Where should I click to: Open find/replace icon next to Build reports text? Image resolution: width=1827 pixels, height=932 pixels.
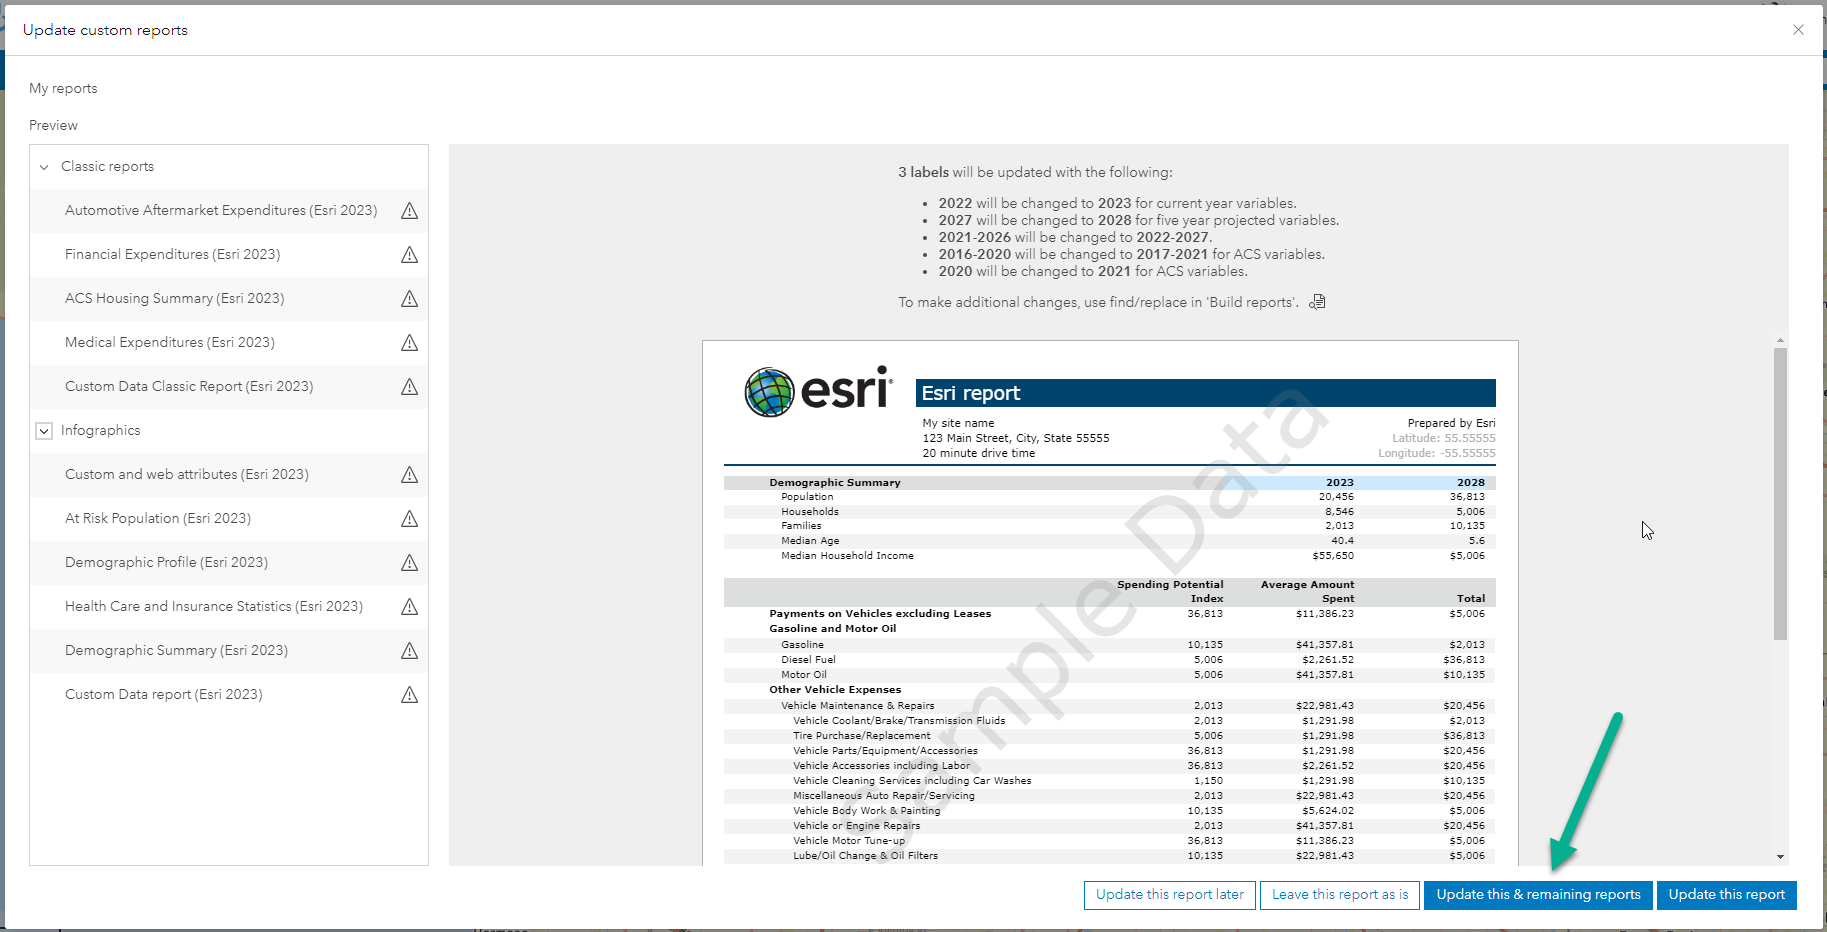[1316, 301]
